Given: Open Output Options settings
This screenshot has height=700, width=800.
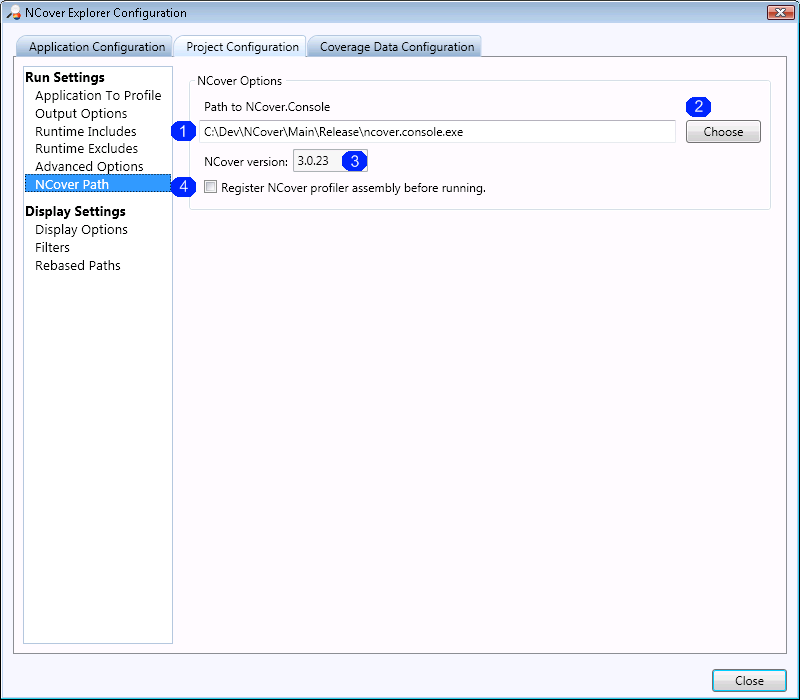Looking at the screenshot, I should pos(81,114).
